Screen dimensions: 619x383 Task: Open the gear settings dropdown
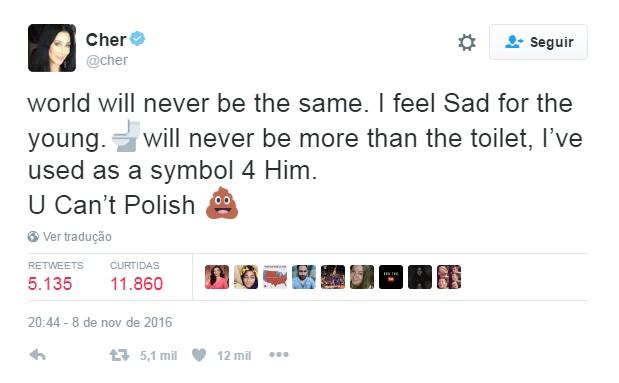tap(467, 42)
